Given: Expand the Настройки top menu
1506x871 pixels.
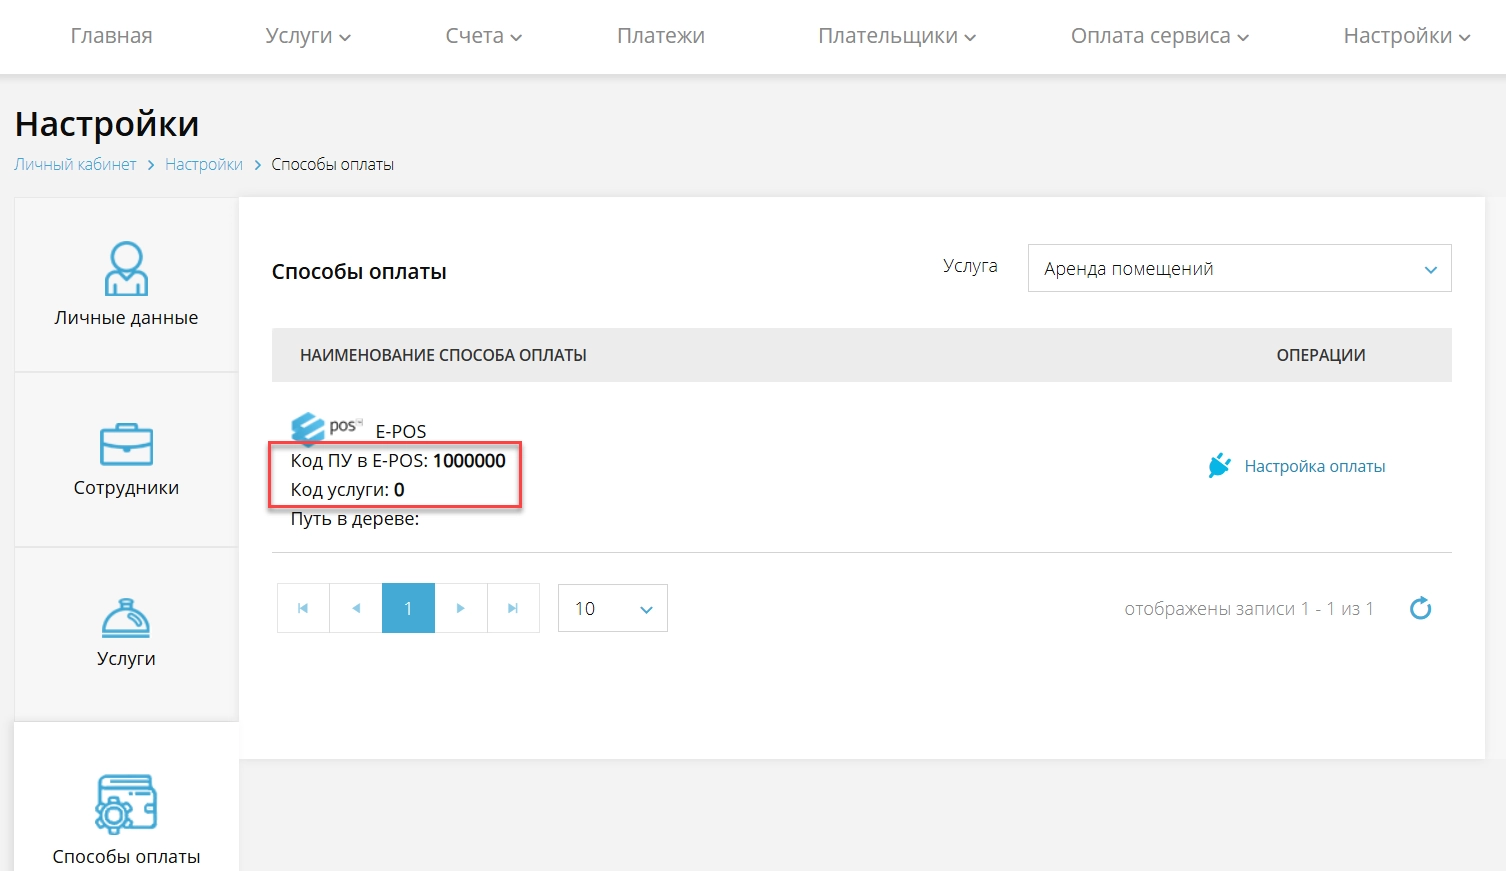Looking at the screenshot, I should pos(1407,36).
